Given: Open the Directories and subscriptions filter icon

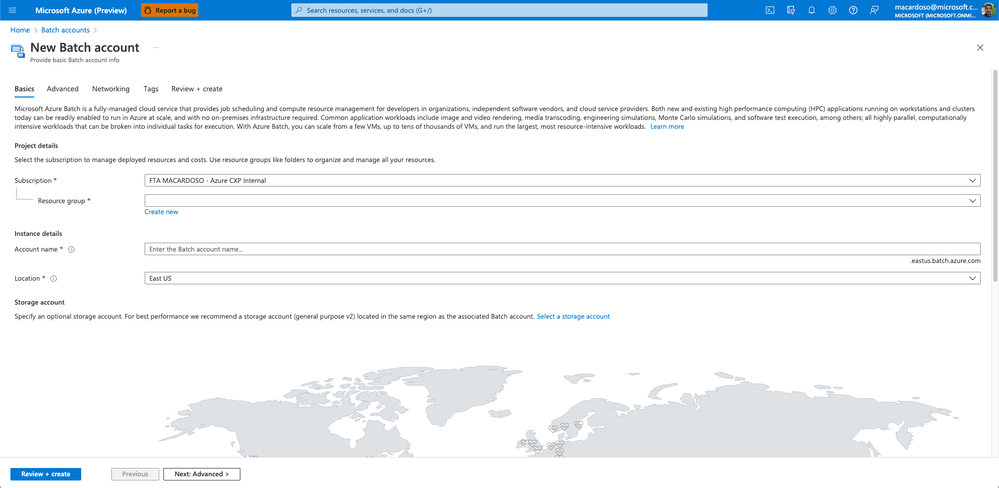Looking at the screenshot, I should click(791, 10).
